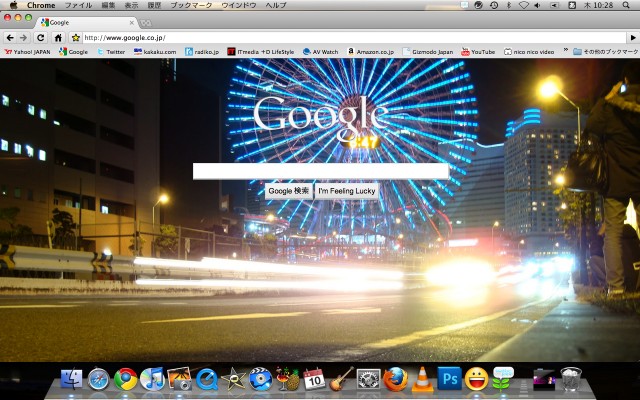The image size is (640, 400).
Task: Open the Google bookmark in bookmarks bar
Action: 73,52
